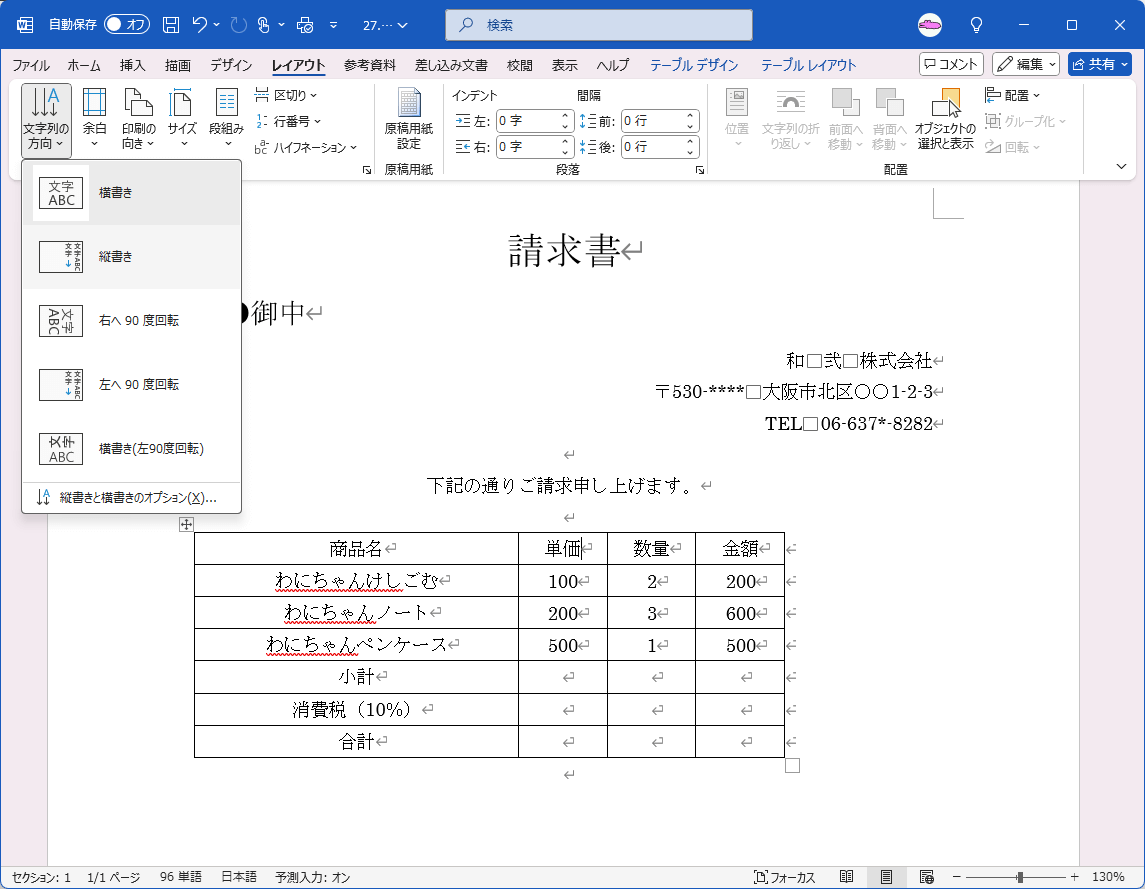Switch to 挿入 tab

click(132, 65)
